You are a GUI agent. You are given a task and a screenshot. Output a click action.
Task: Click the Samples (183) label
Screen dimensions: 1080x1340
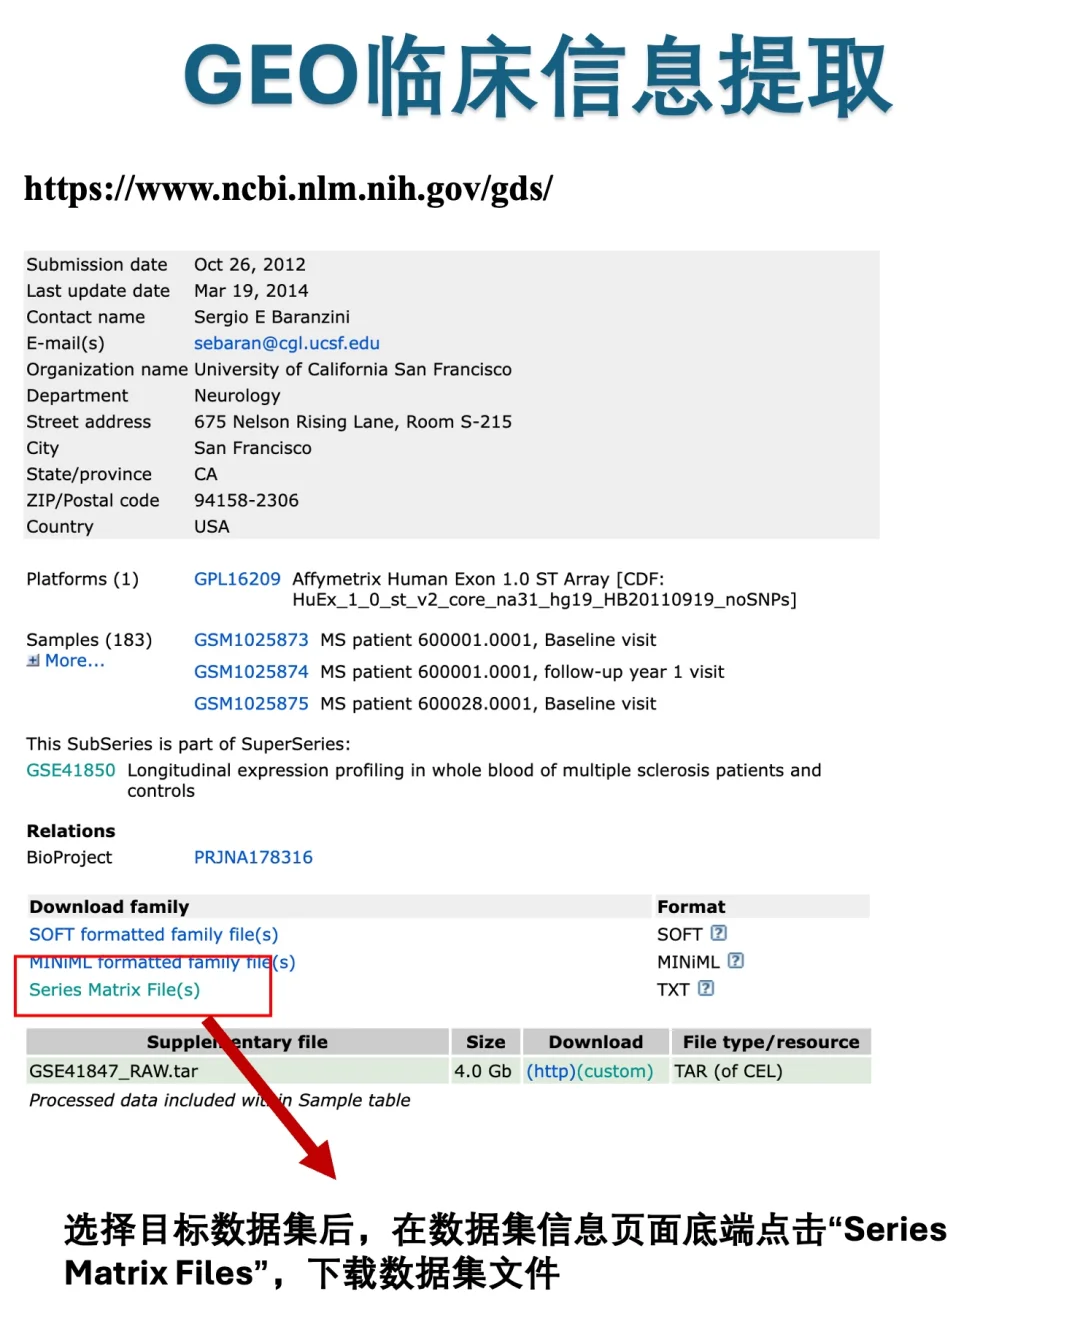pos(89,640)
